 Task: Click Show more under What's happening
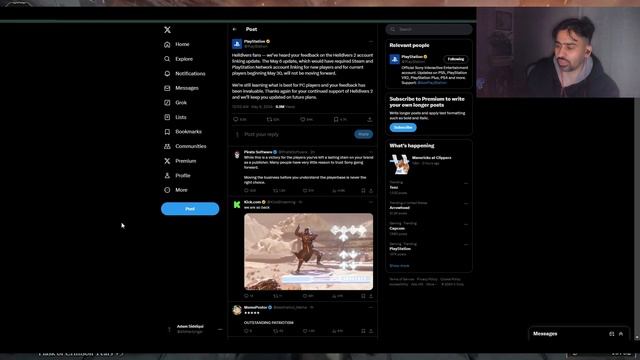tap(399, 266)
